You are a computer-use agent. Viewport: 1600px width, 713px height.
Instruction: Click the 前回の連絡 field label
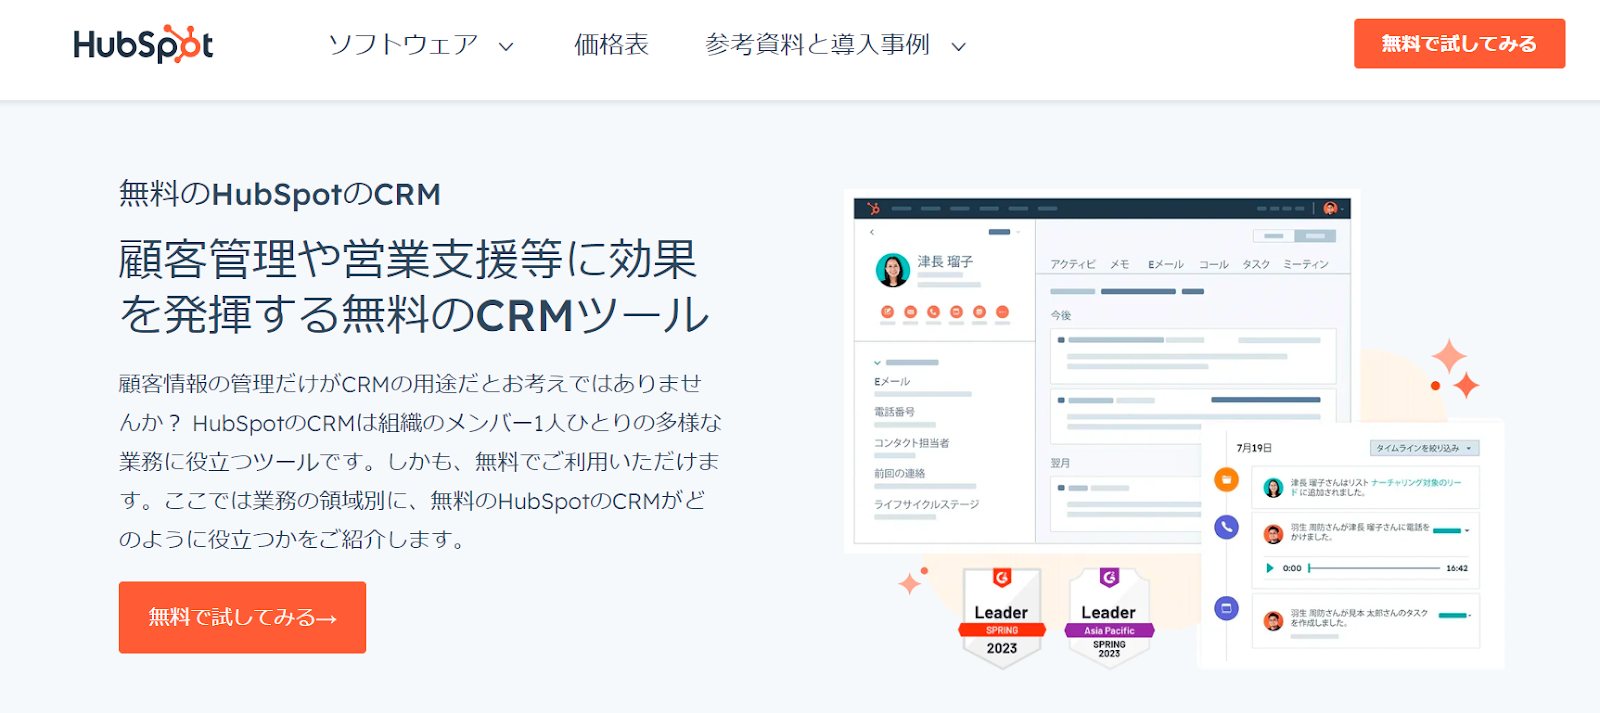pos(900,474)
